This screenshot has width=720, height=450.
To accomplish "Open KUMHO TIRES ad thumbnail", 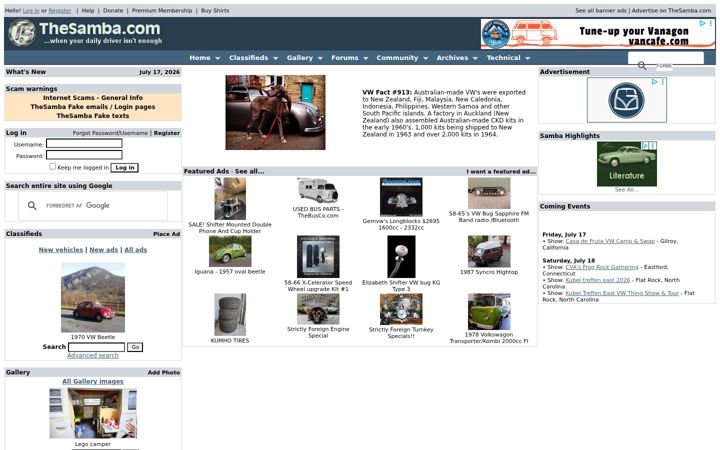I will (230, 315).
